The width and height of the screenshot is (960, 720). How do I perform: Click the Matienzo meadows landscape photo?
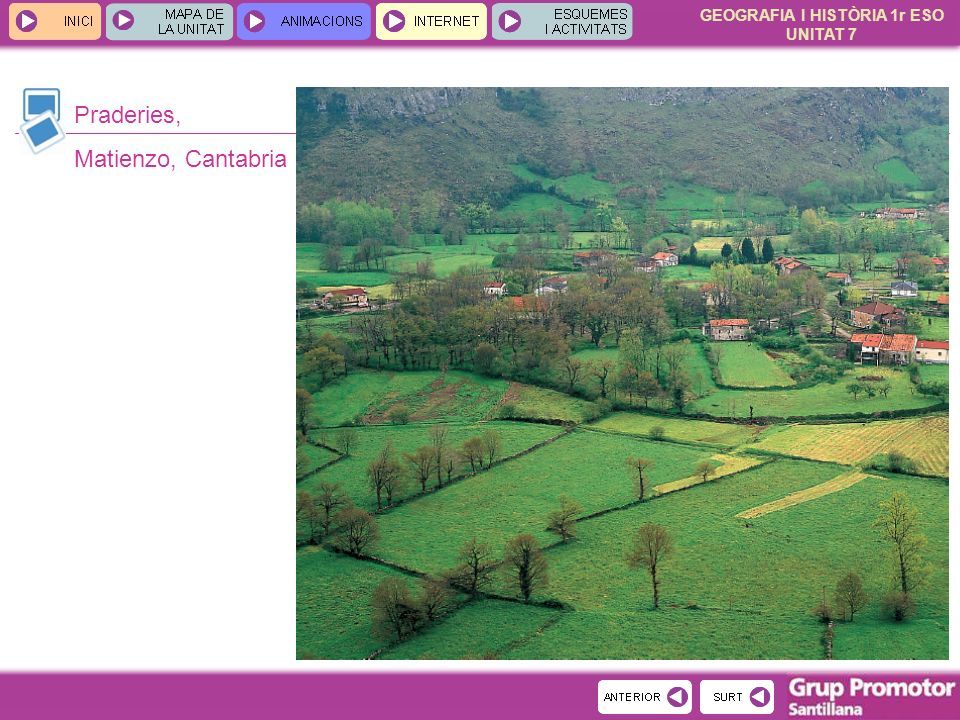[x=622, y=373]
